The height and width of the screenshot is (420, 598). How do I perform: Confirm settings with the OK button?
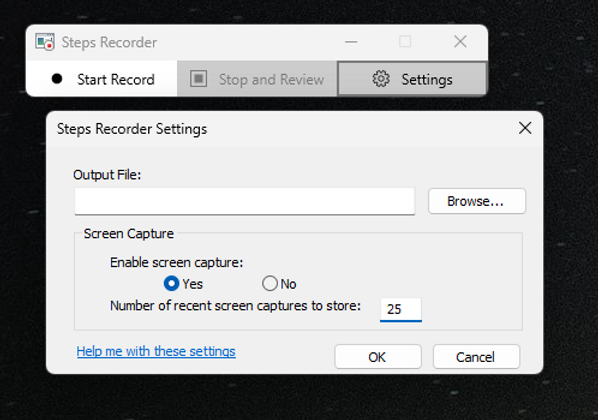tap(378, 357)
